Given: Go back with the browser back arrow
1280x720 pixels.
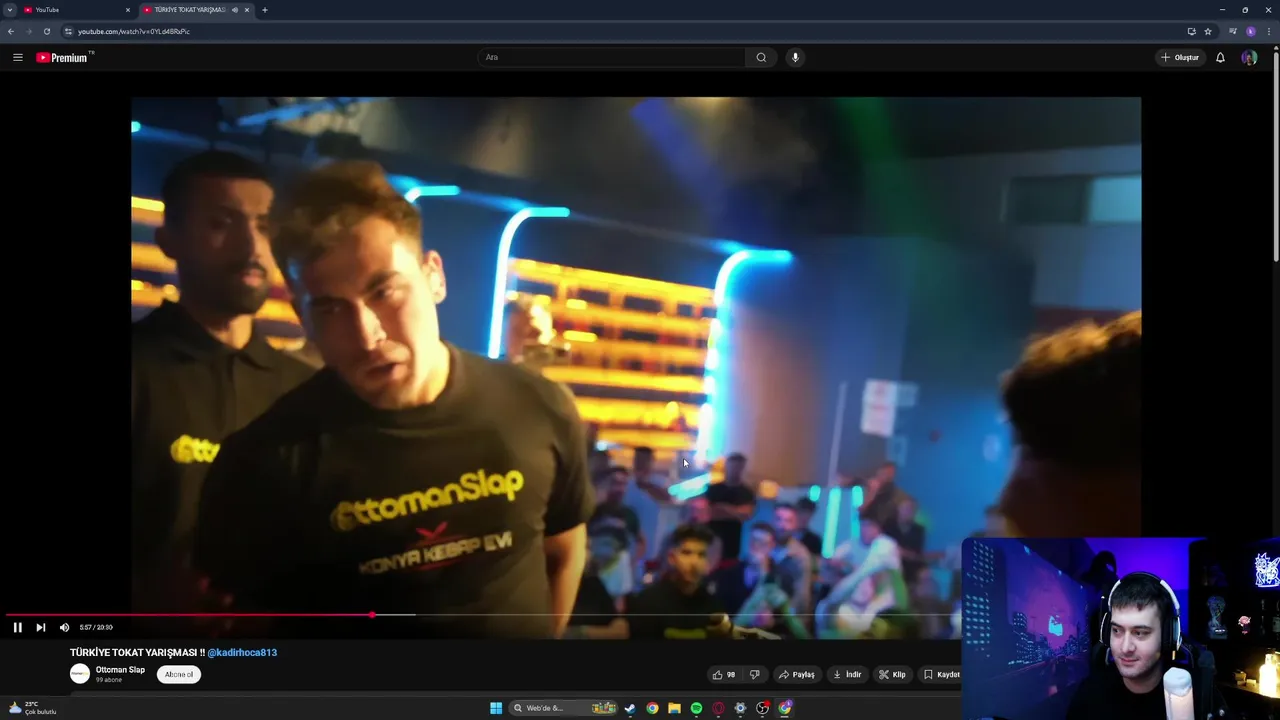Looking at the screenshot, I should point(11,31).
